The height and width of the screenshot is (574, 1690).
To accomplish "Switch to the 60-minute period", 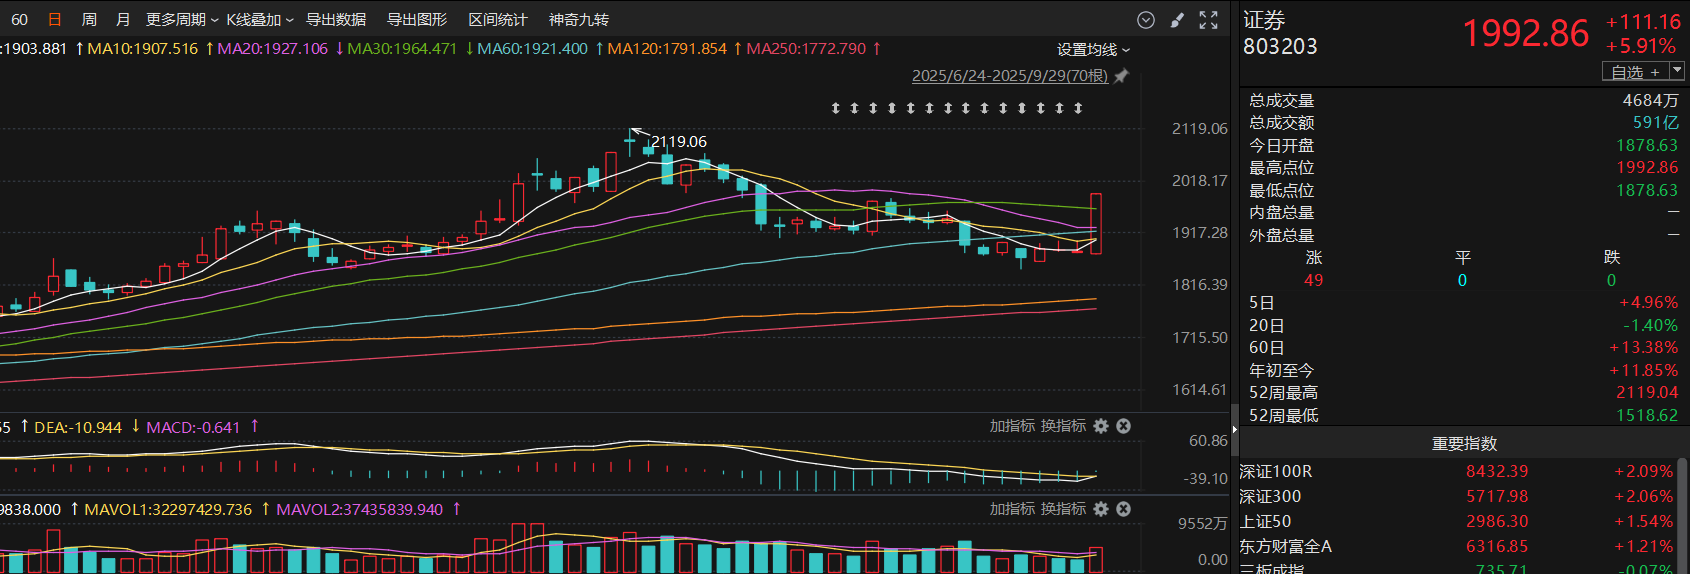I will (19, 20).
